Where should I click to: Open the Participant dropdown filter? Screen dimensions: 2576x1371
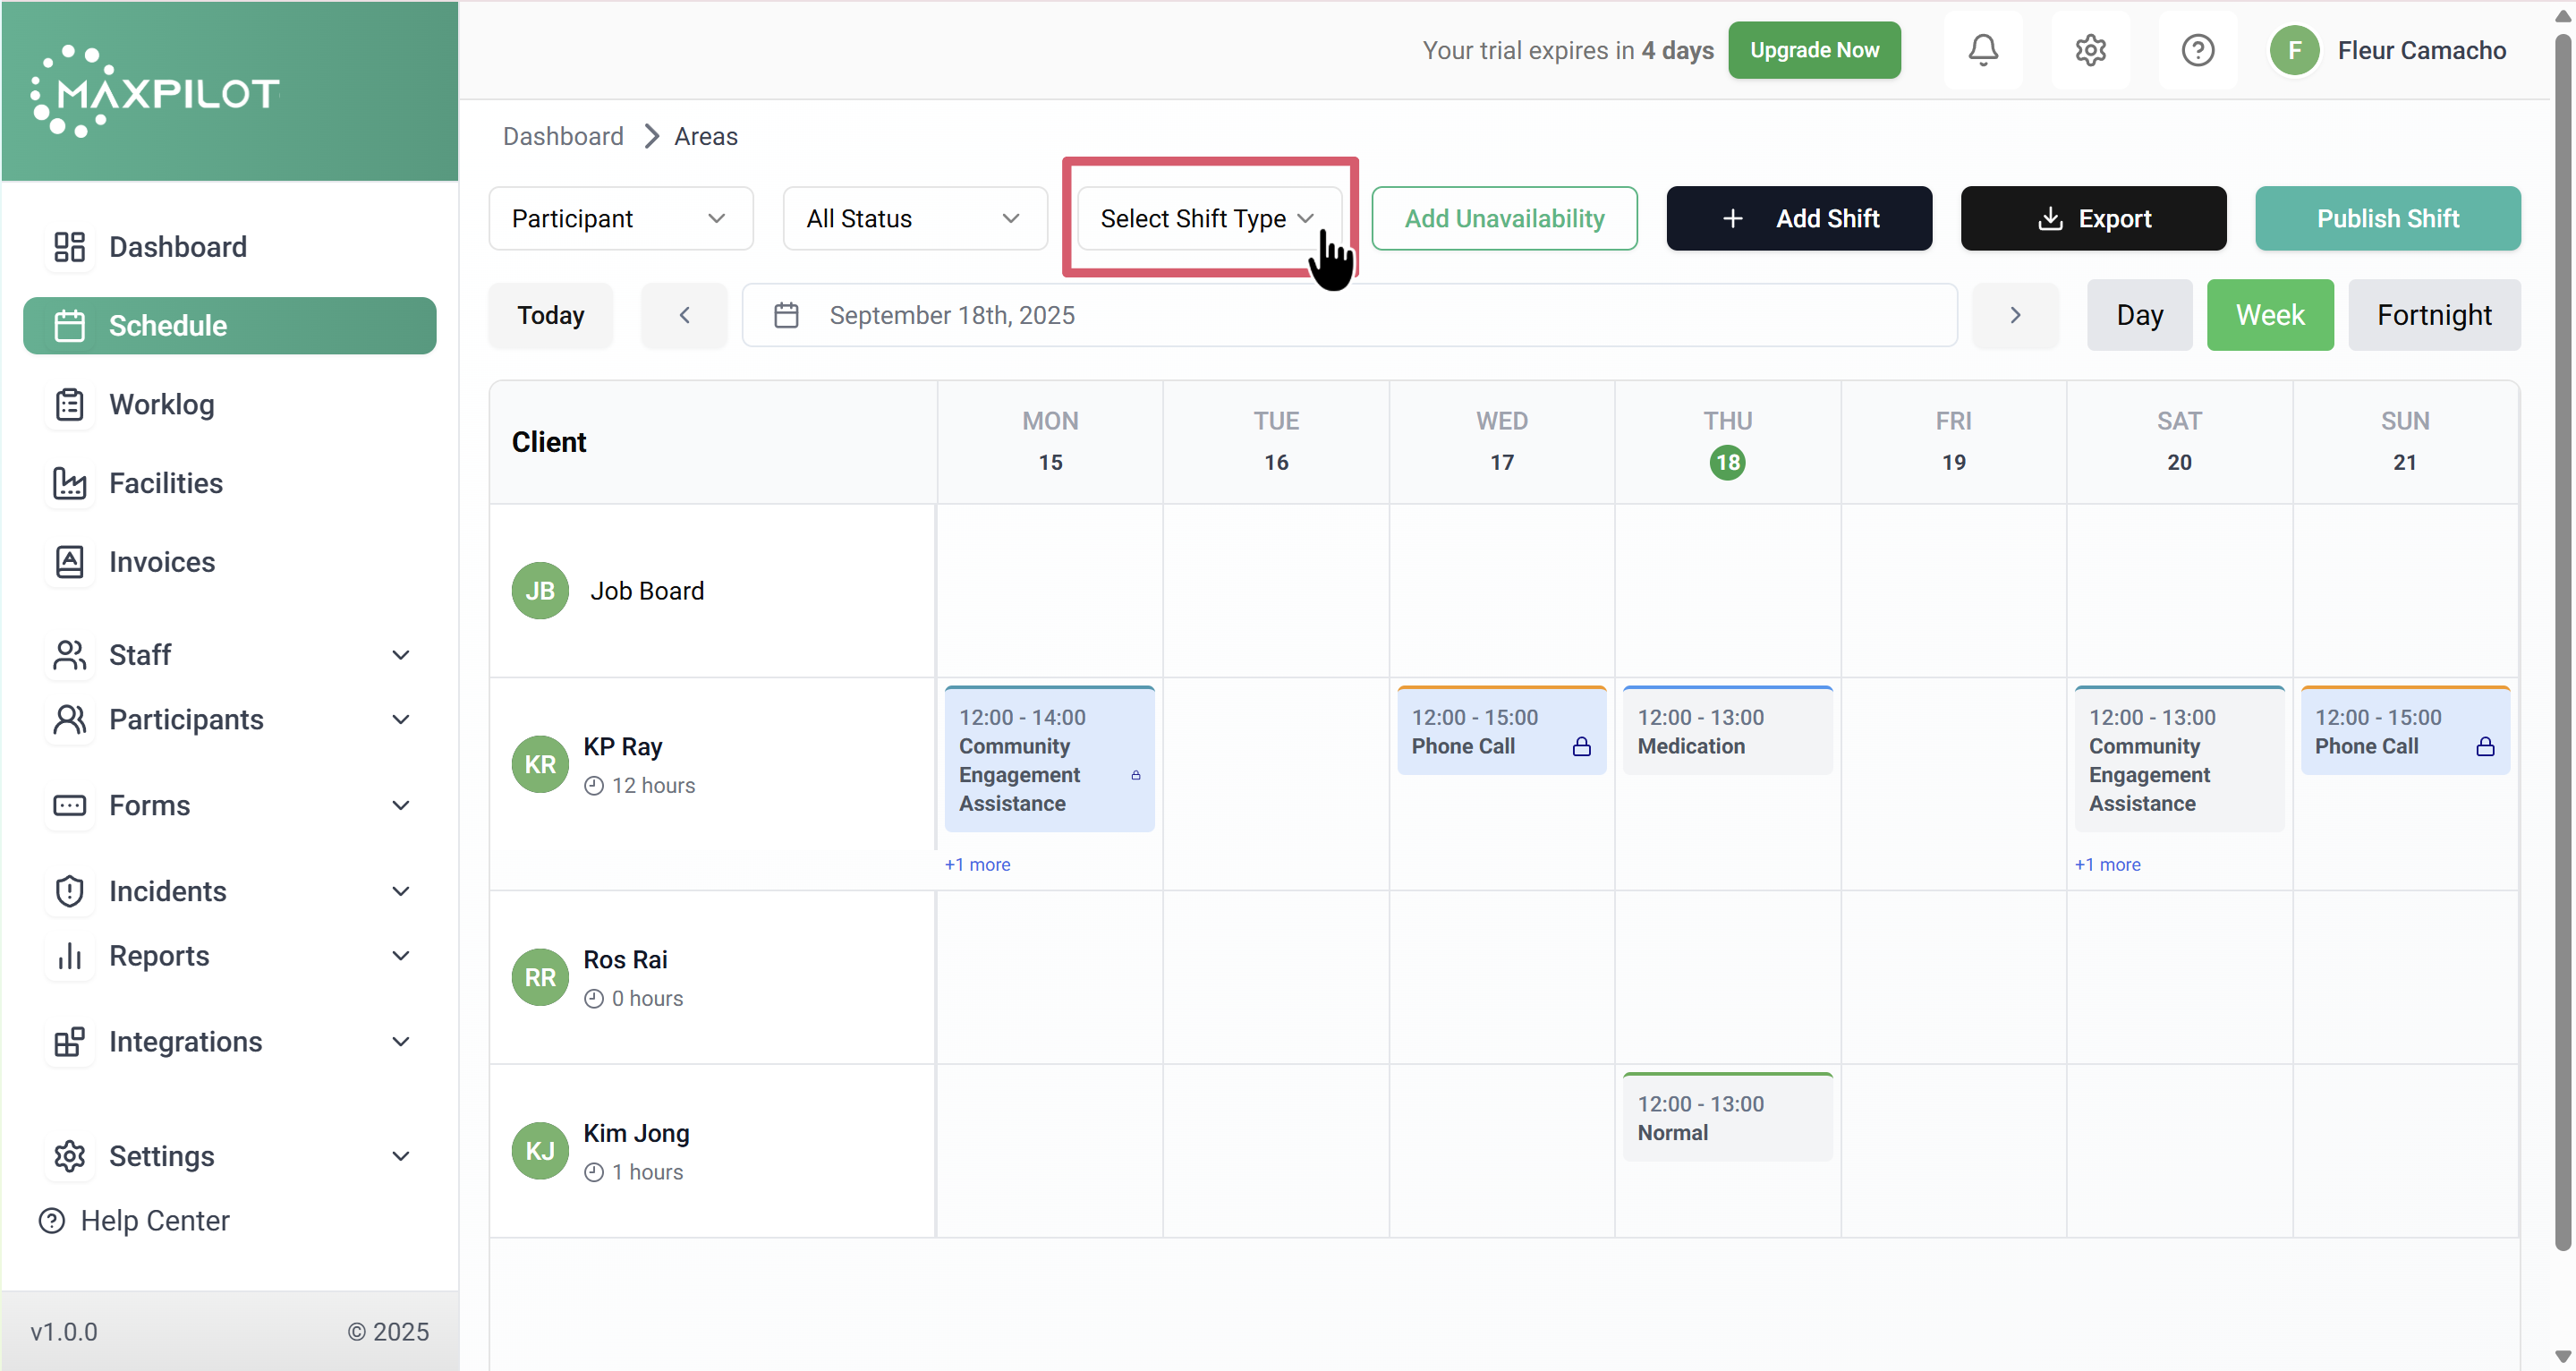click(x=620, y=218)
